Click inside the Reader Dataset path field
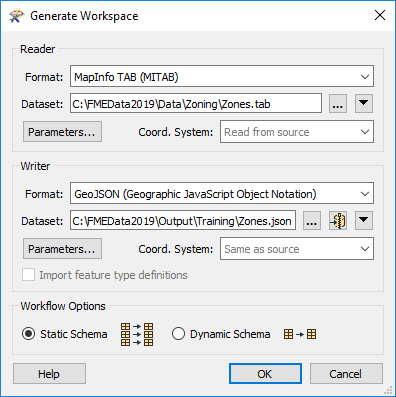The height and width of the screenshot is (397, 396). [196, 104]
